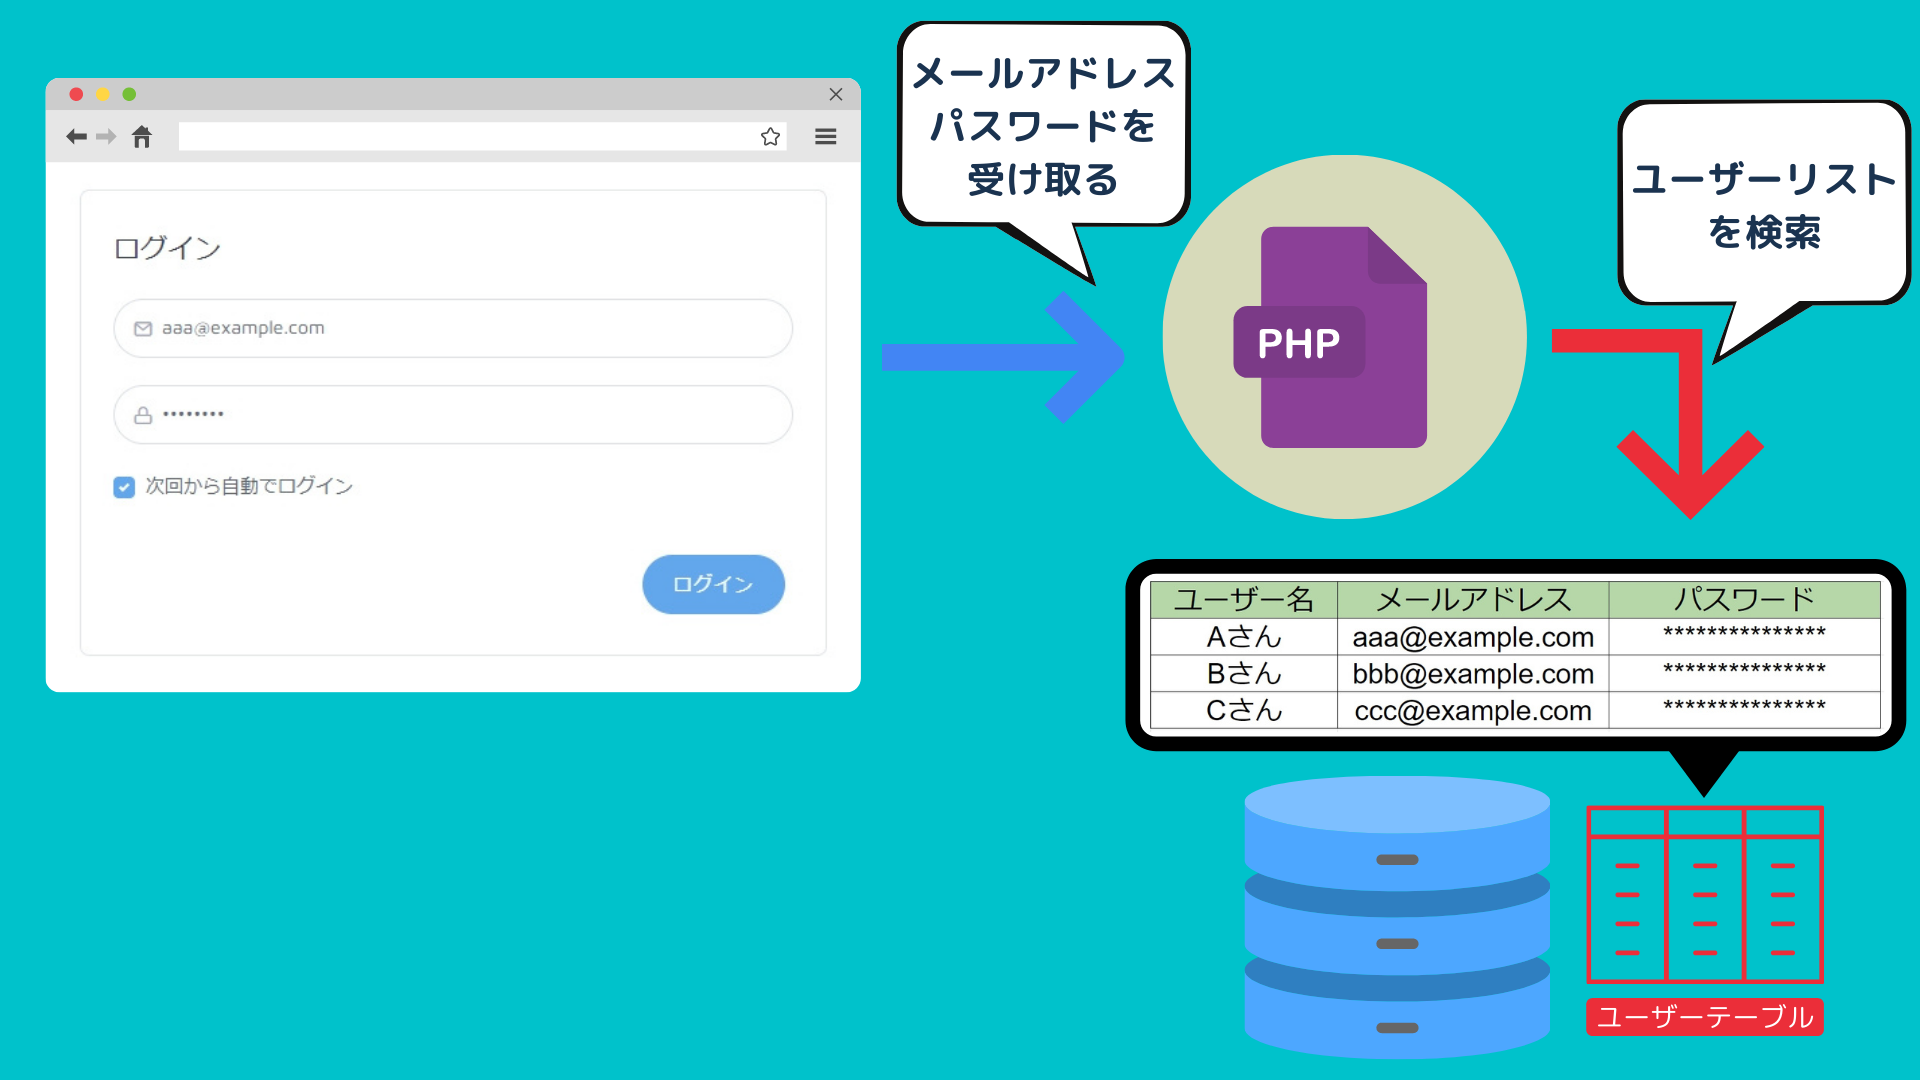Close the browser window with the X

836,94
